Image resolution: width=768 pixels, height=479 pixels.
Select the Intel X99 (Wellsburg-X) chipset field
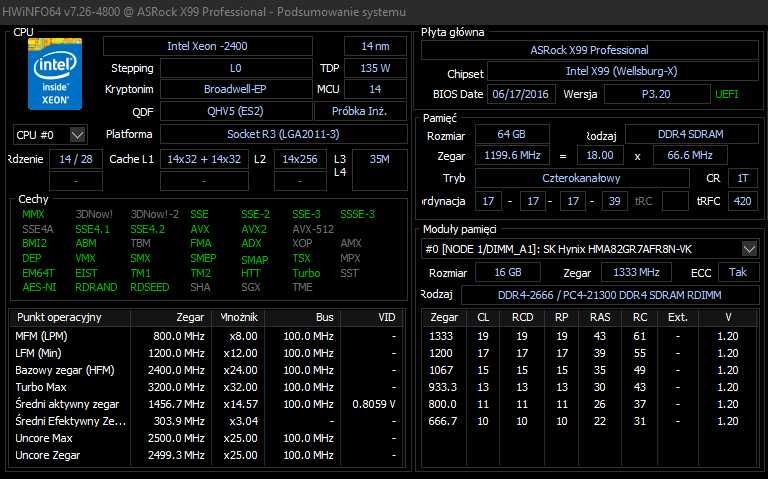[622, 71]
